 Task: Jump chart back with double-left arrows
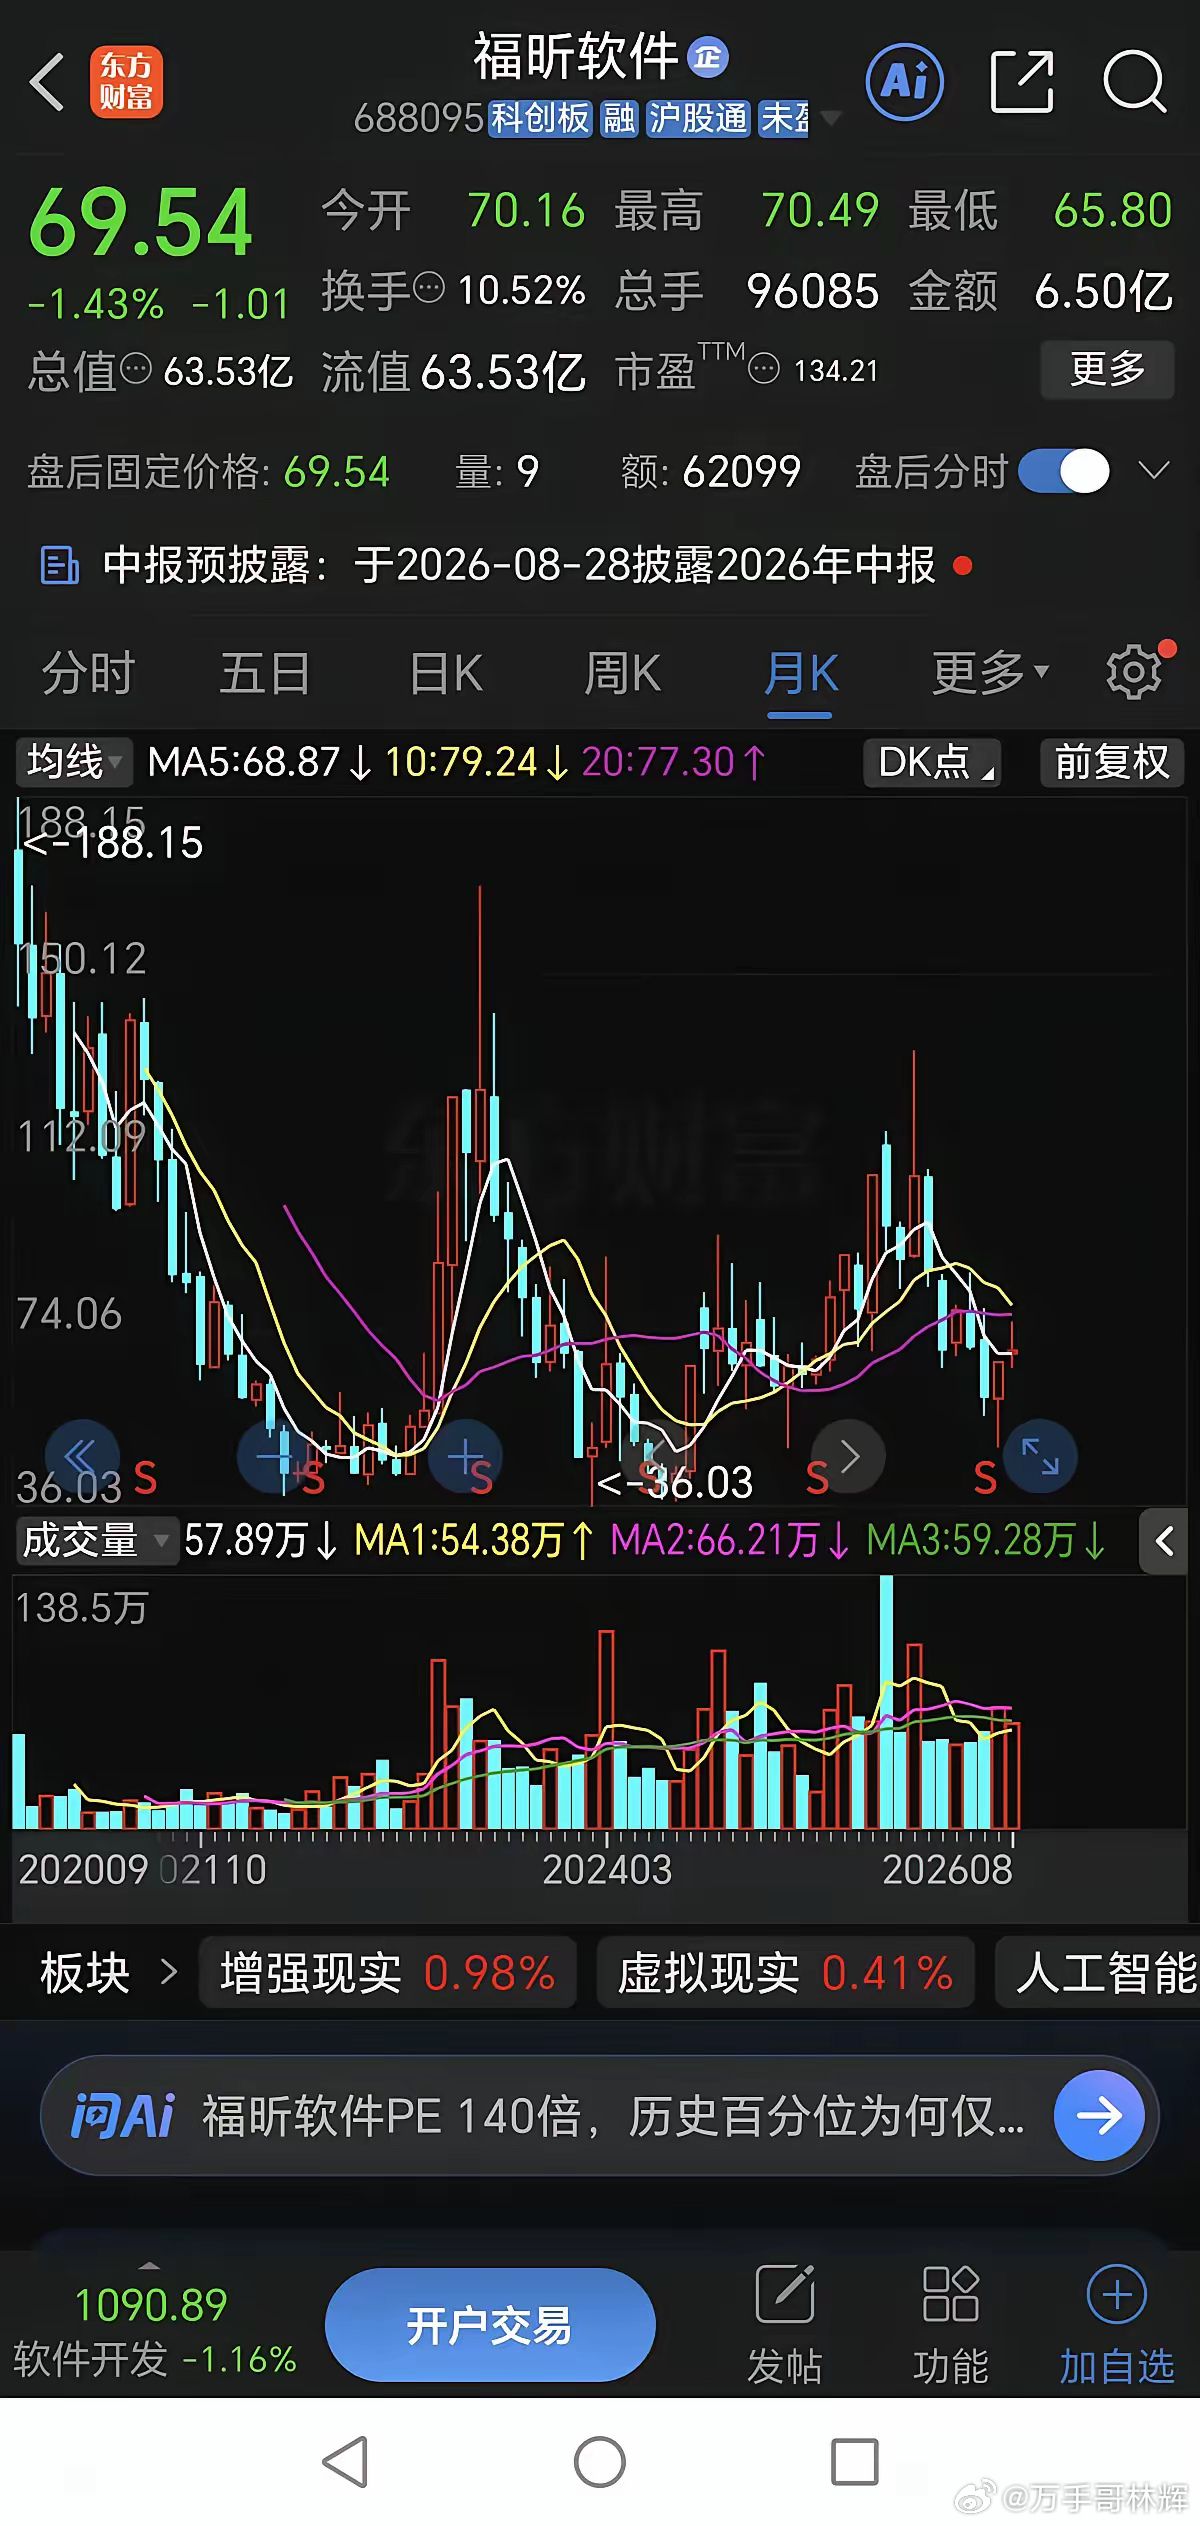(82, 1456)
